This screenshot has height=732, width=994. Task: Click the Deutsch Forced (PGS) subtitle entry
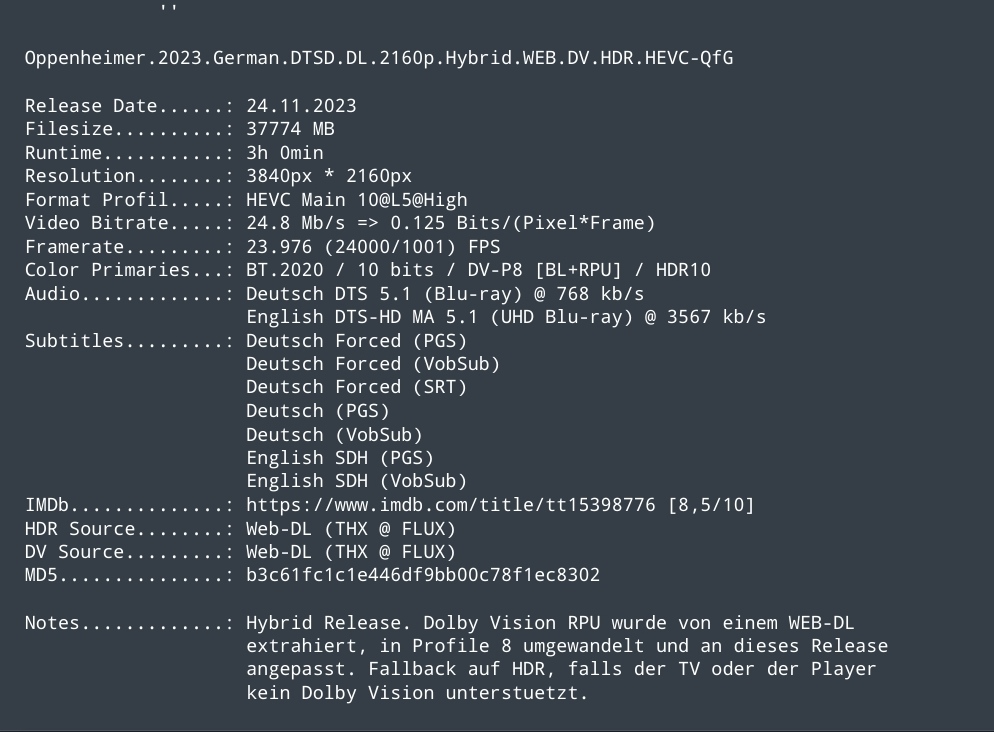coord(356,341)
